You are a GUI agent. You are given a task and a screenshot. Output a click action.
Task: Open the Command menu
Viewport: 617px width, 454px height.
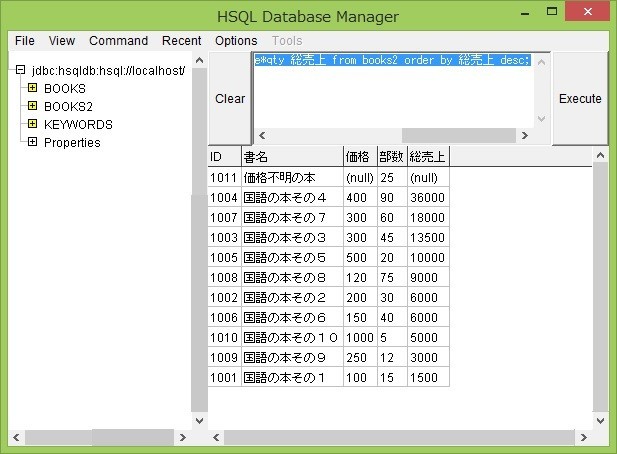118,41
